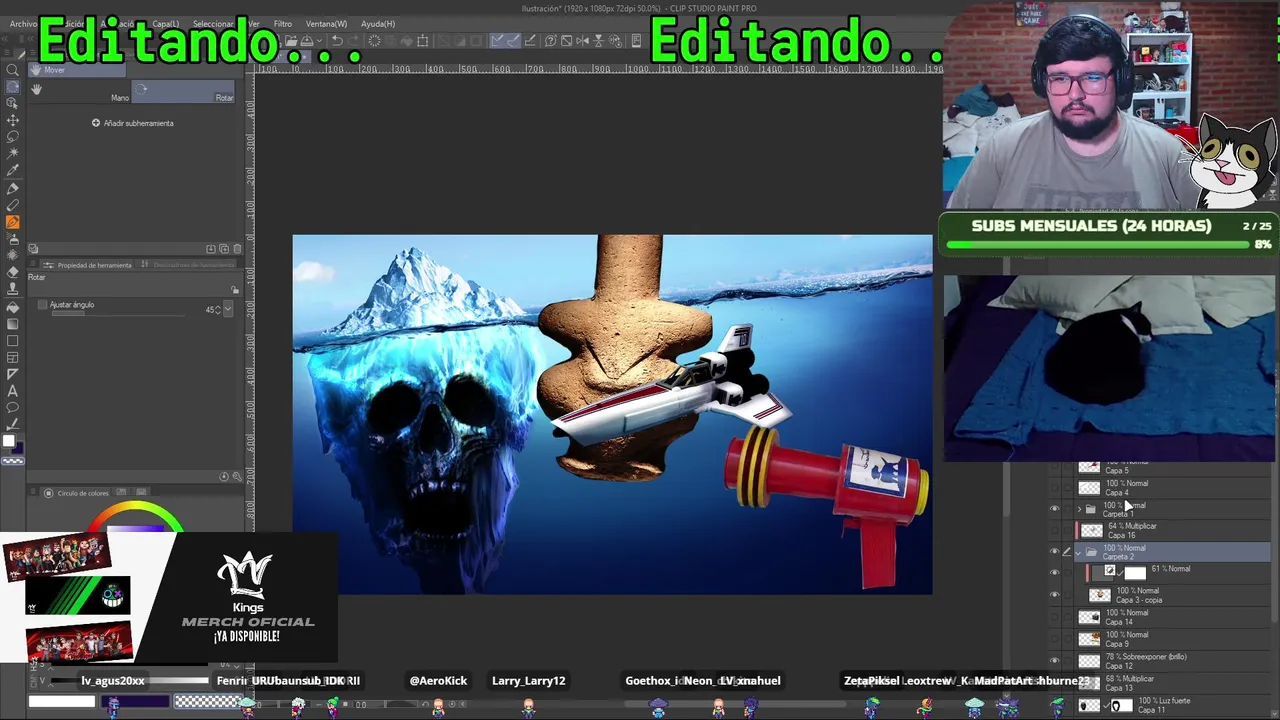Hide the 61 % Normal masked layer
Image resolution: width=1280 pixels, height=720 pixels.
[1054, 572]
